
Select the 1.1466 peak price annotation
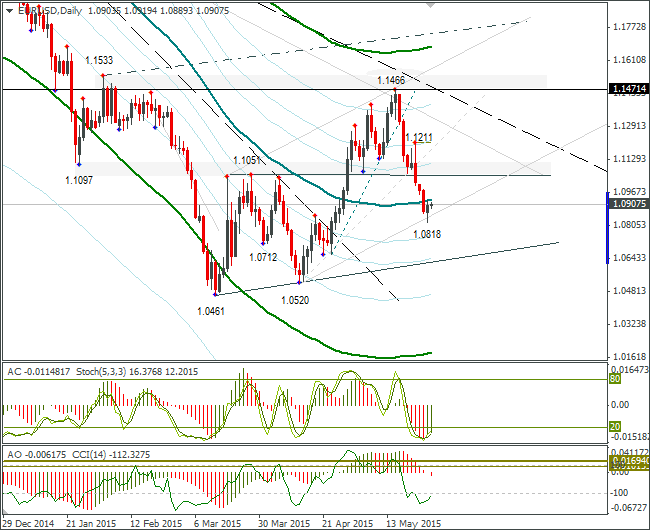coord(391,80)
